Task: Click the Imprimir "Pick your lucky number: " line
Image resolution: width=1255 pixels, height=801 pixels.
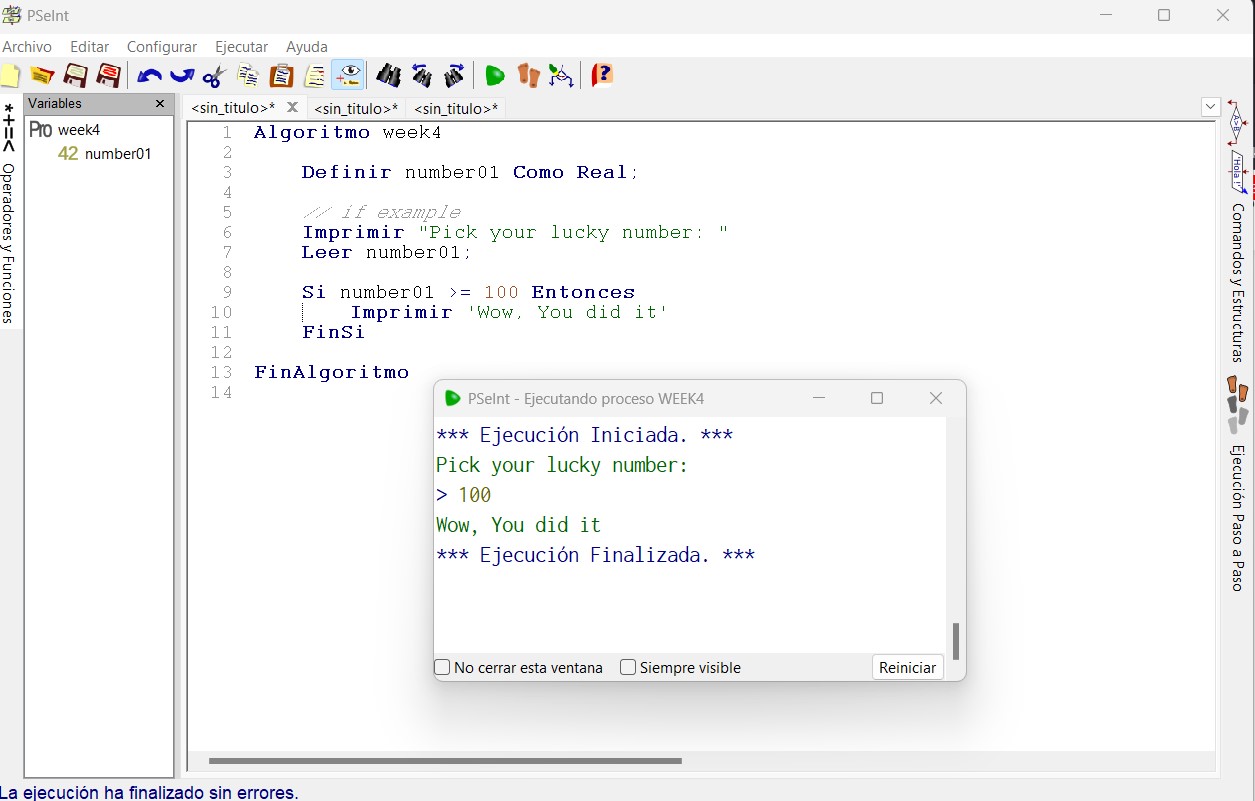Action: (515, 232)
